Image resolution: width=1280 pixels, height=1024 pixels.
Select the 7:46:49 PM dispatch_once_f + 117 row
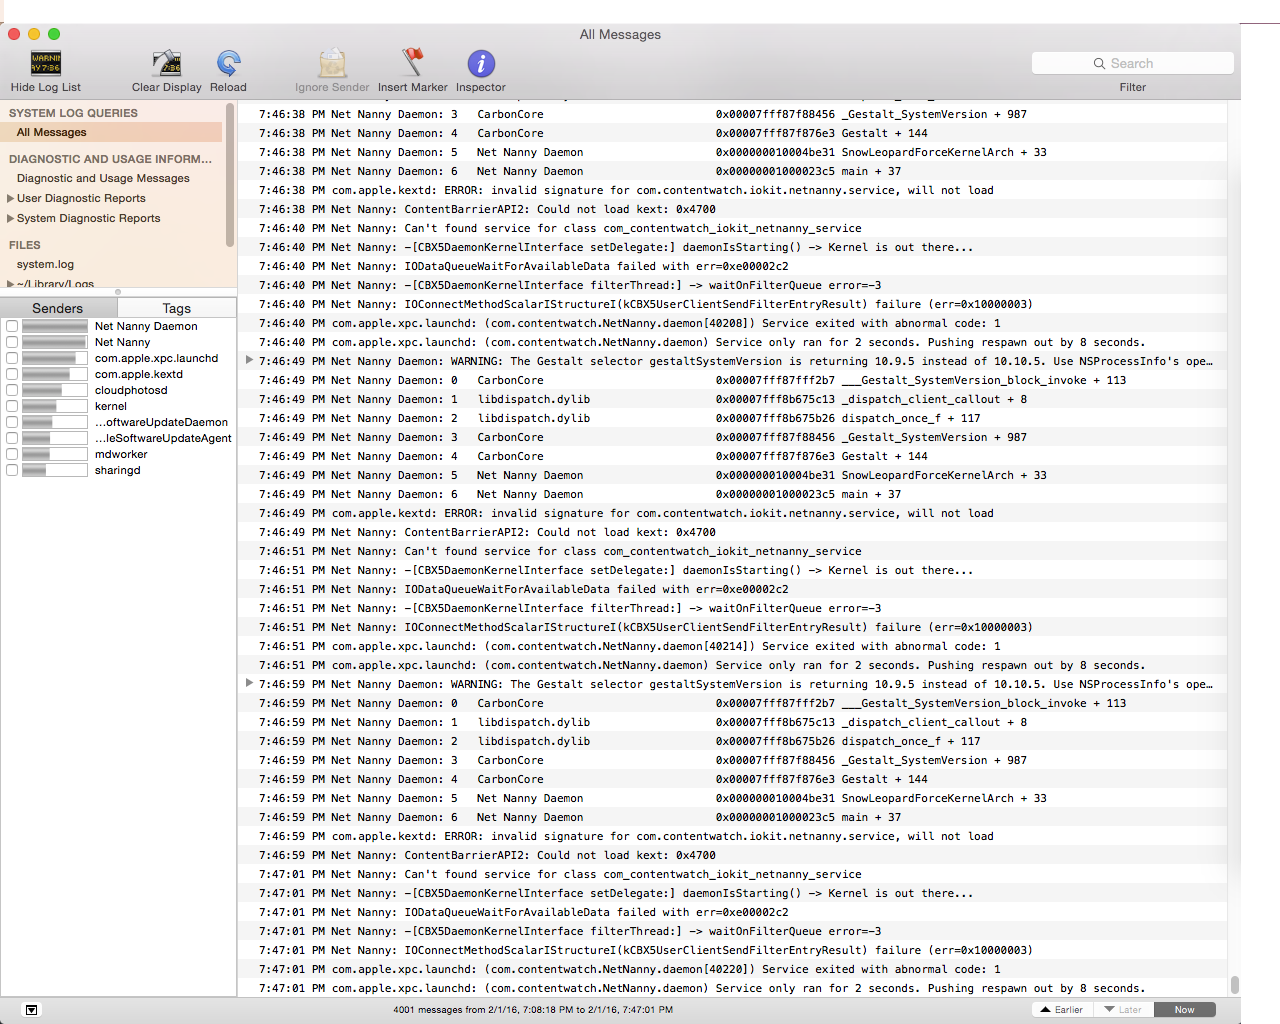[734, 418]
